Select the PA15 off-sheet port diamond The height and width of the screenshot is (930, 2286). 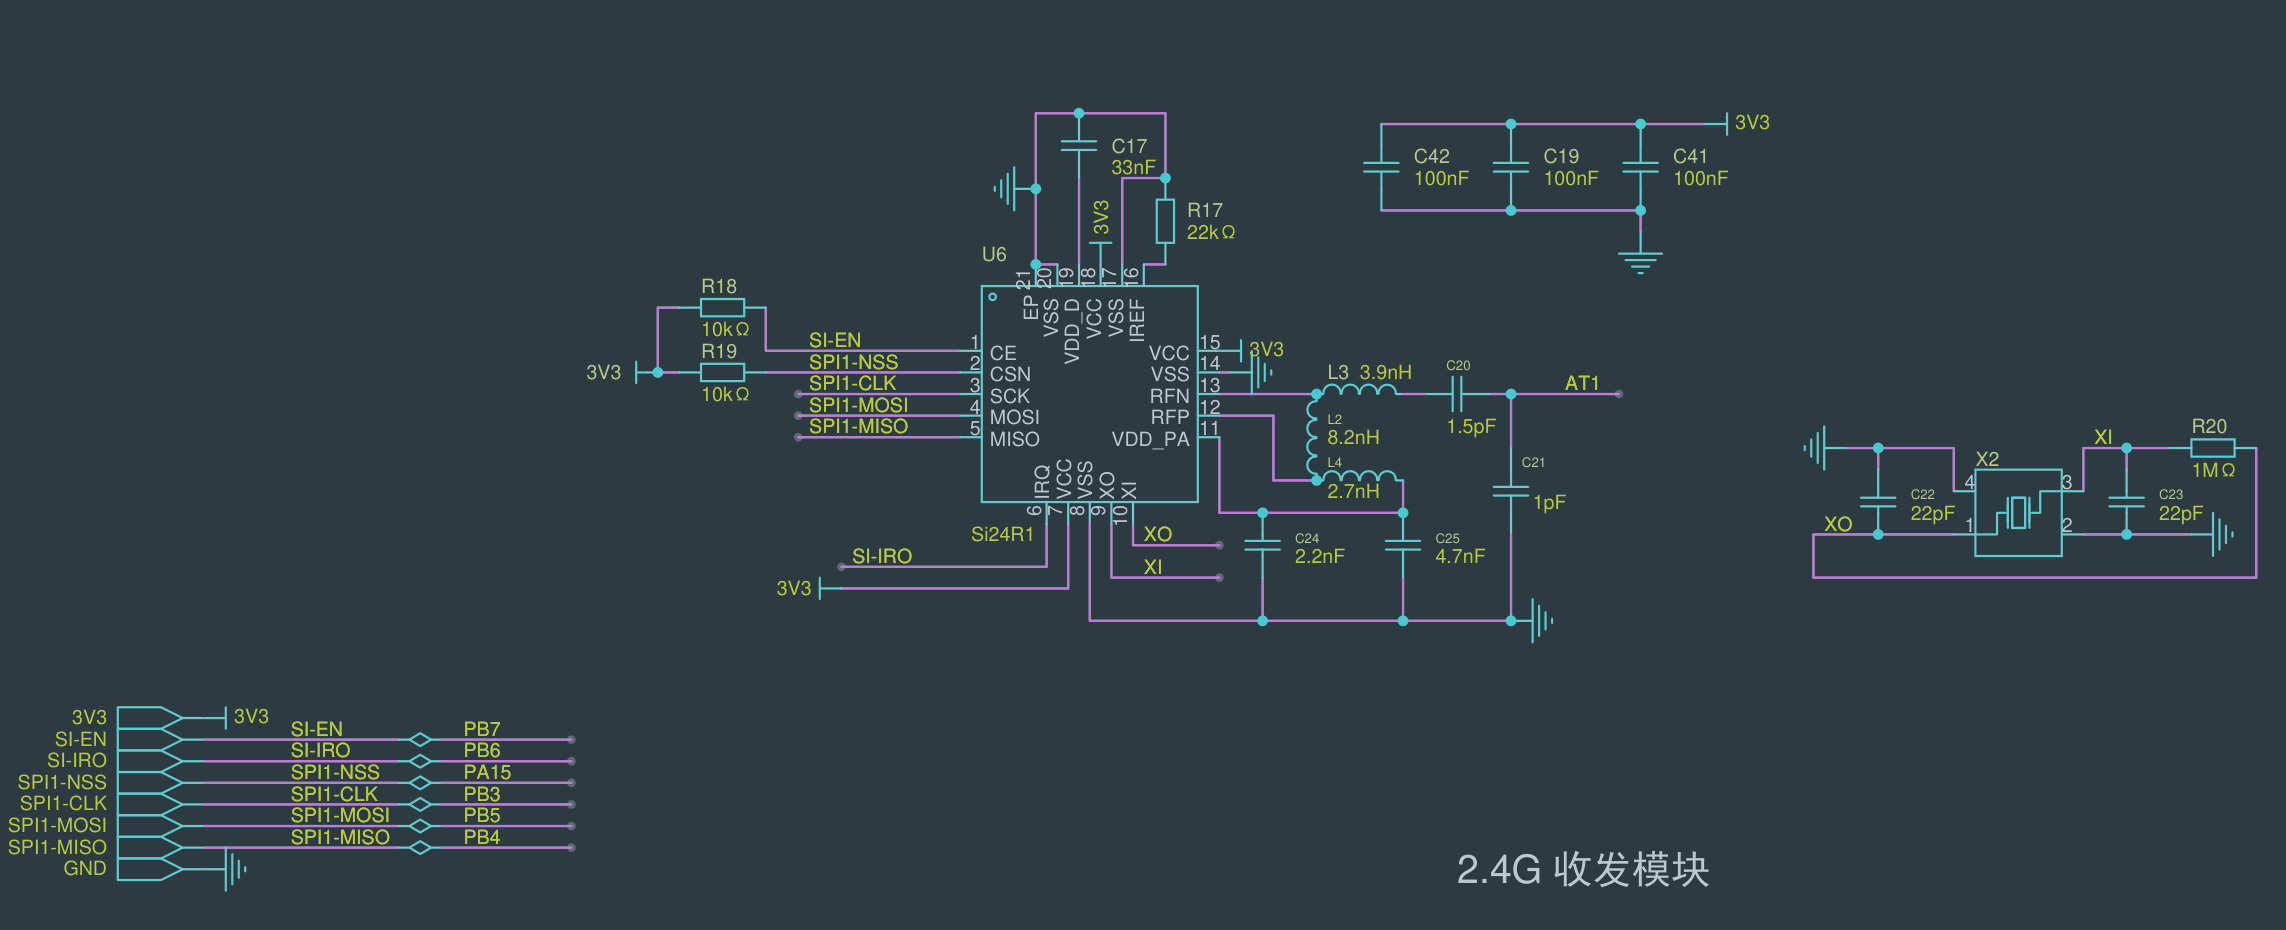[420, 783]
